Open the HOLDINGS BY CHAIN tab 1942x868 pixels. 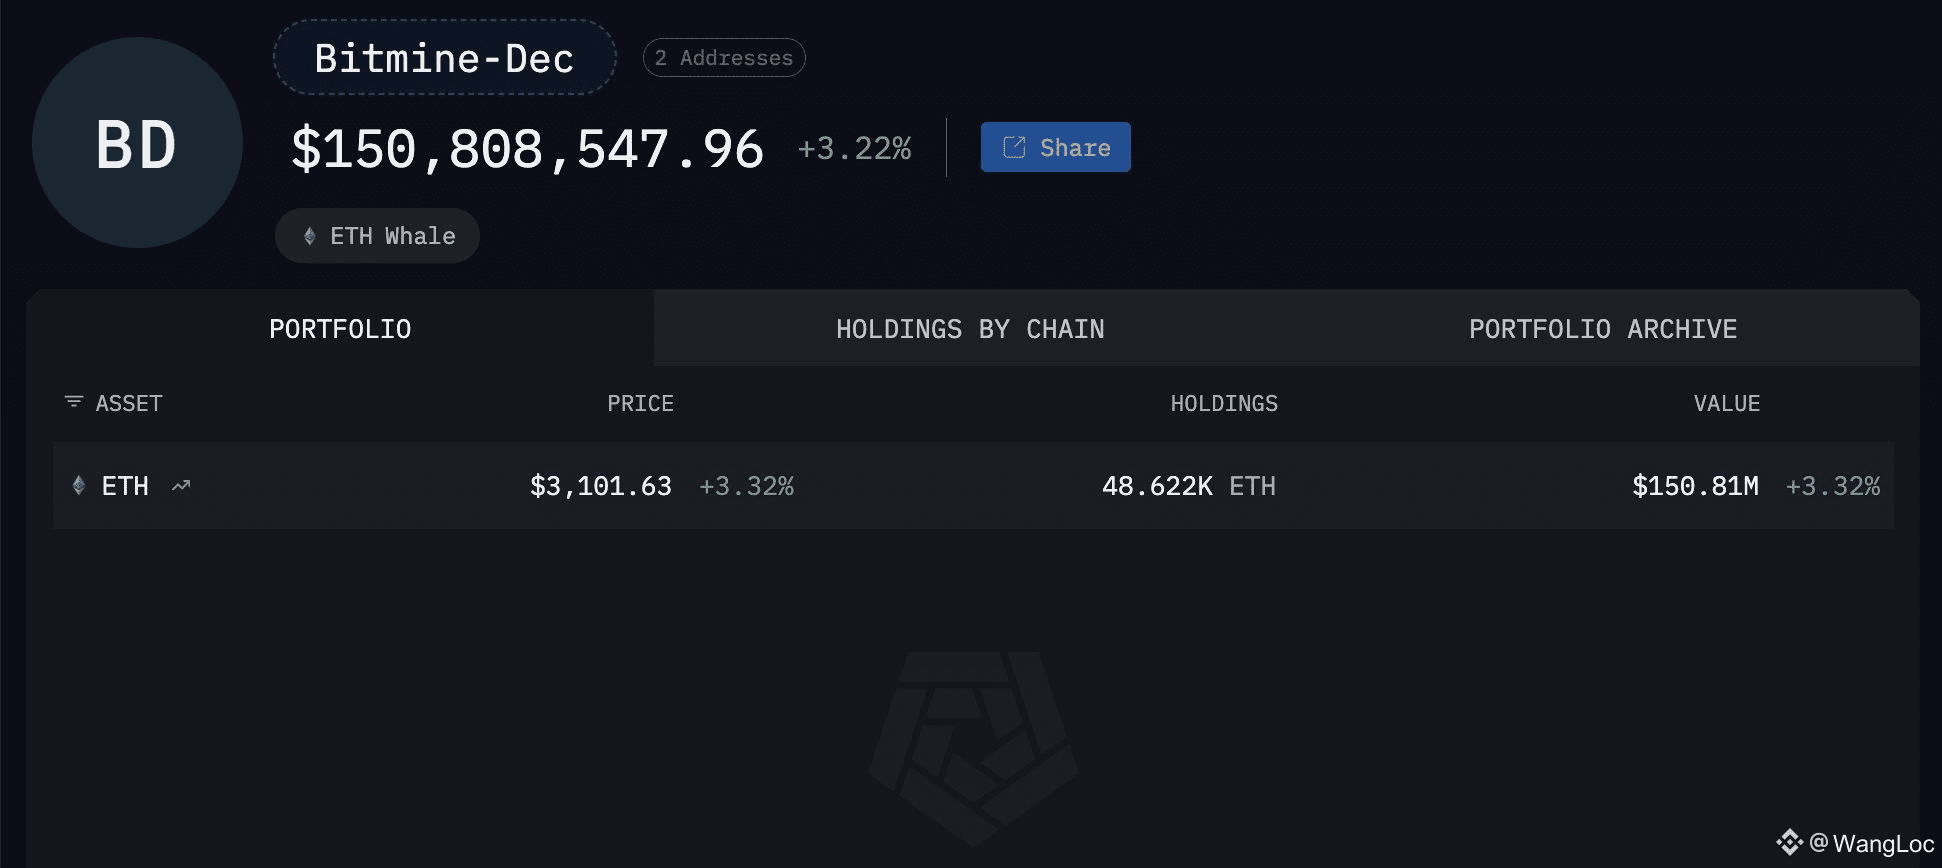(x=970, y=329)
